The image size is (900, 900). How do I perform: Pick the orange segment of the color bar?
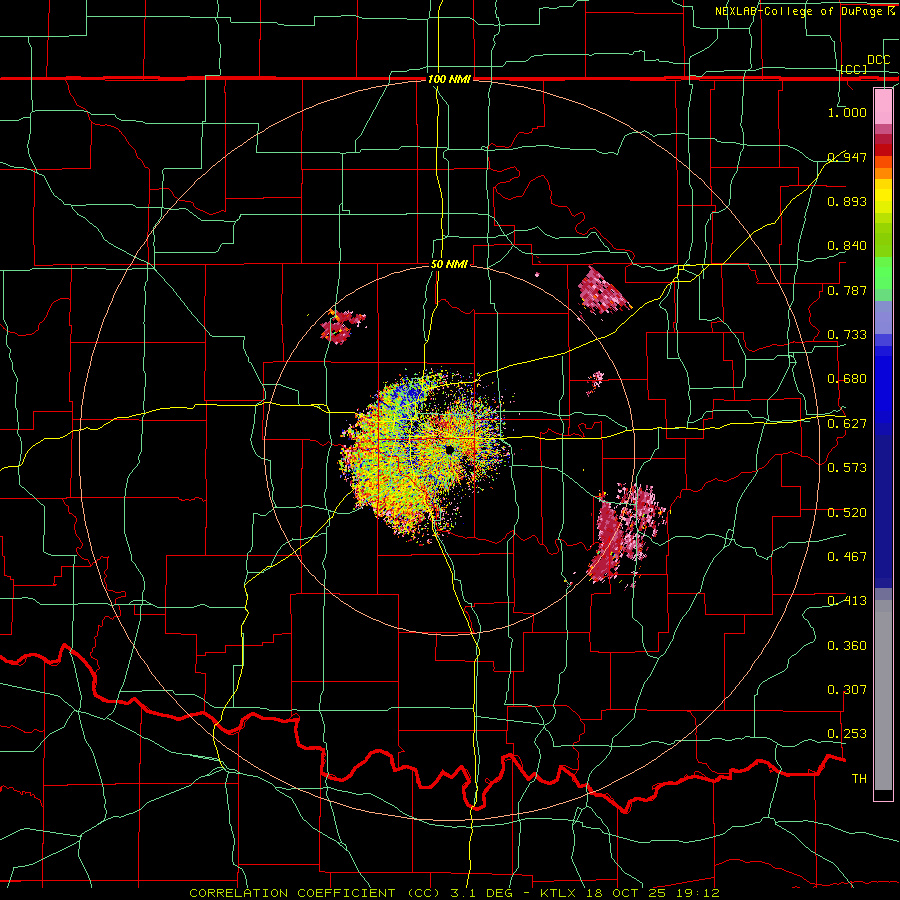tap(883, 172)
